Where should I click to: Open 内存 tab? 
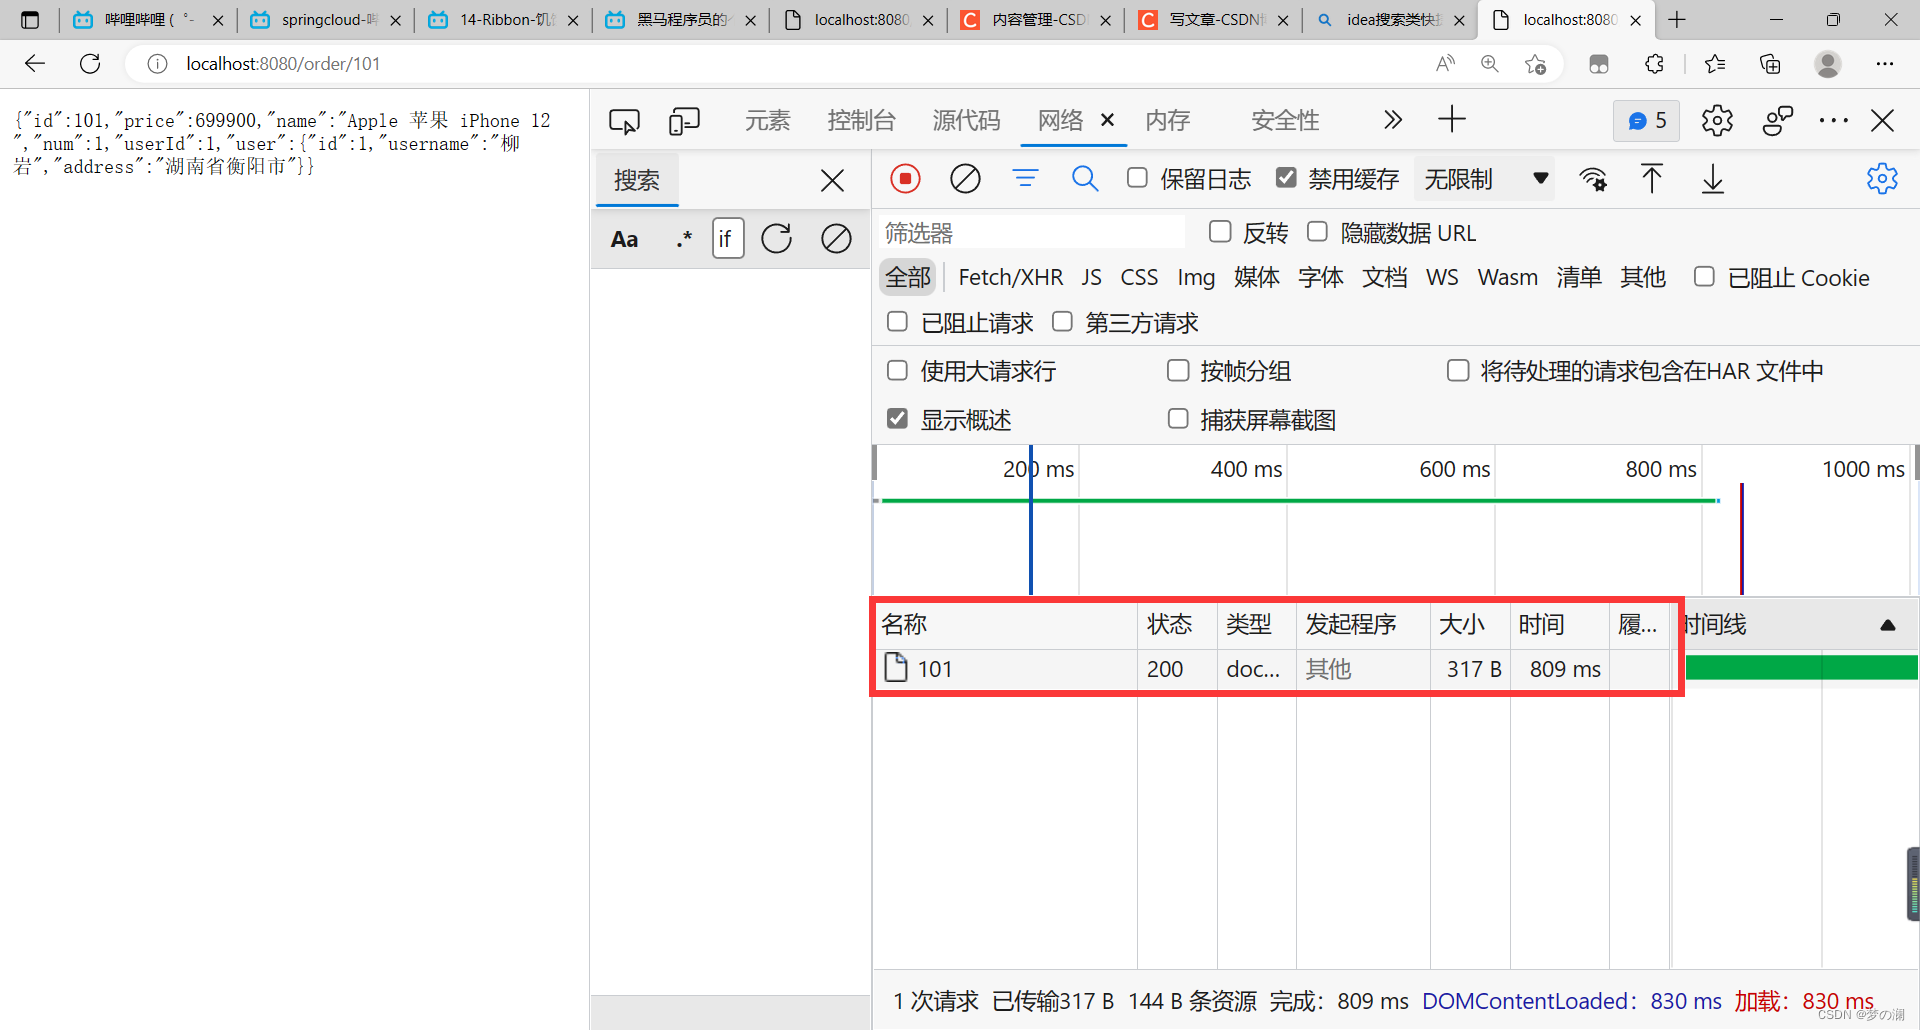tap(1167, 121)
